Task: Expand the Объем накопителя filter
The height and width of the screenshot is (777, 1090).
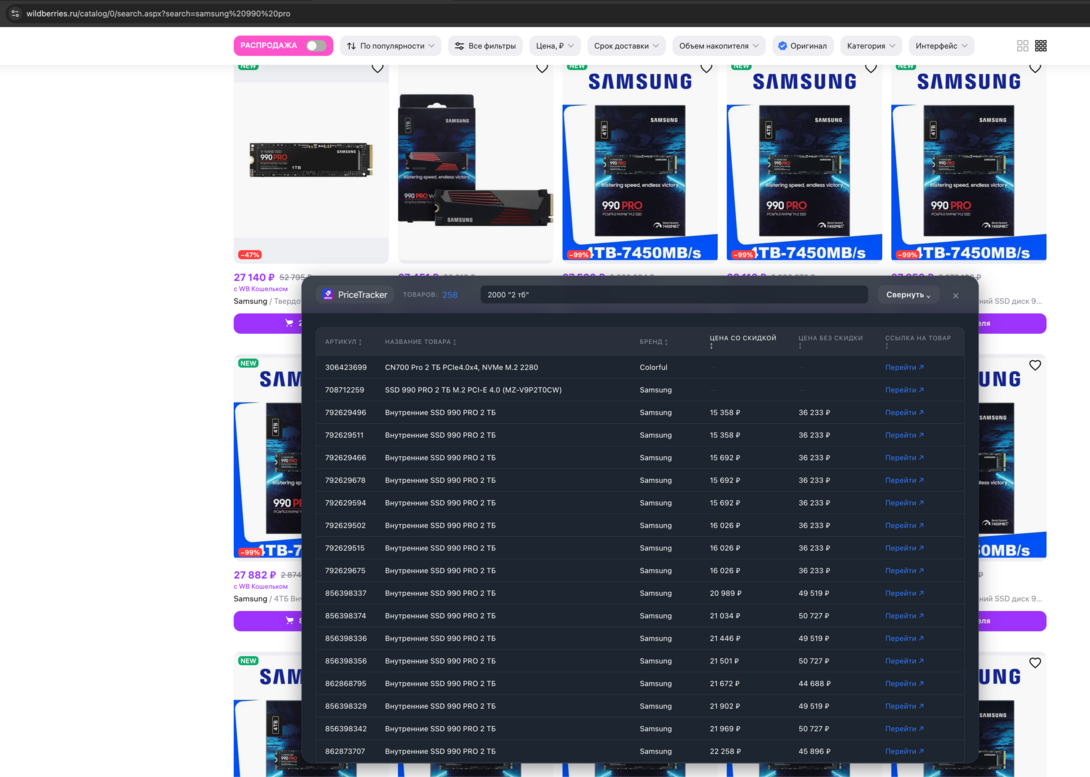Action: click(x=719, y=46)
